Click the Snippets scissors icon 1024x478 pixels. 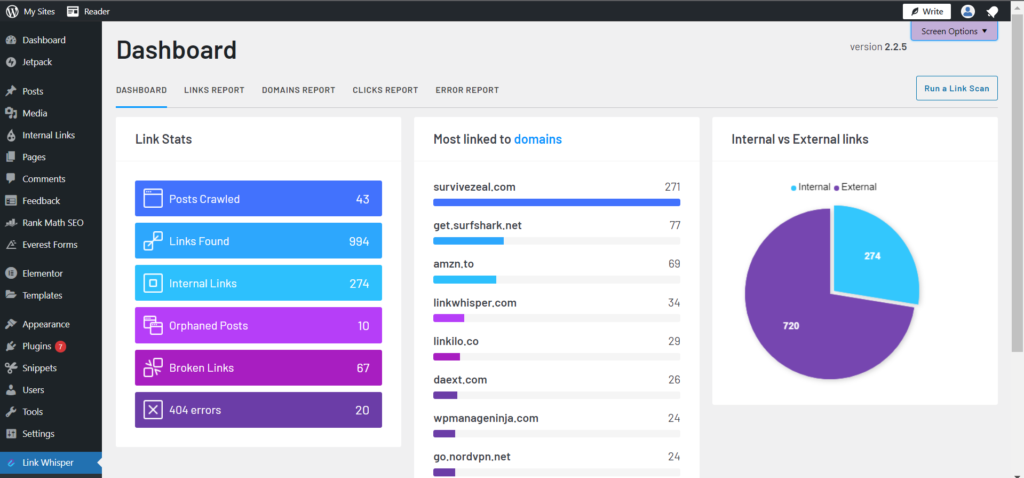(10, 368)
